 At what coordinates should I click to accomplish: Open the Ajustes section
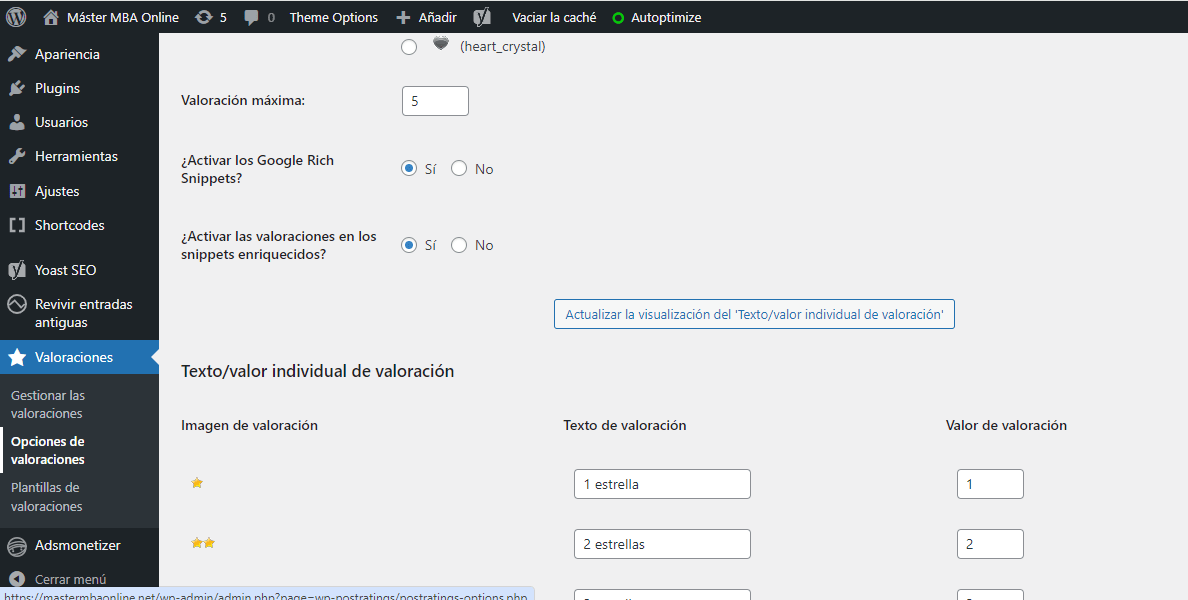tap(57, 191)
